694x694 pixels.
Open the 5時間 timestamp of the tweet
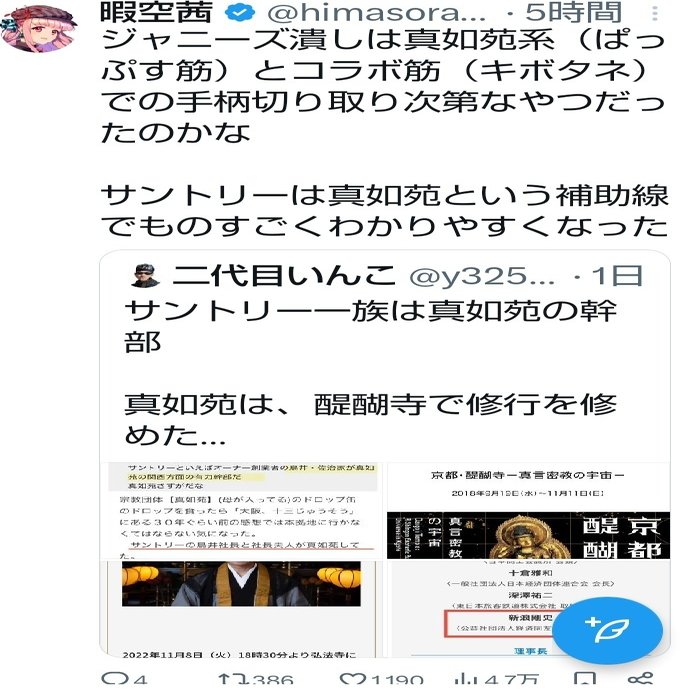click(574, 13)
